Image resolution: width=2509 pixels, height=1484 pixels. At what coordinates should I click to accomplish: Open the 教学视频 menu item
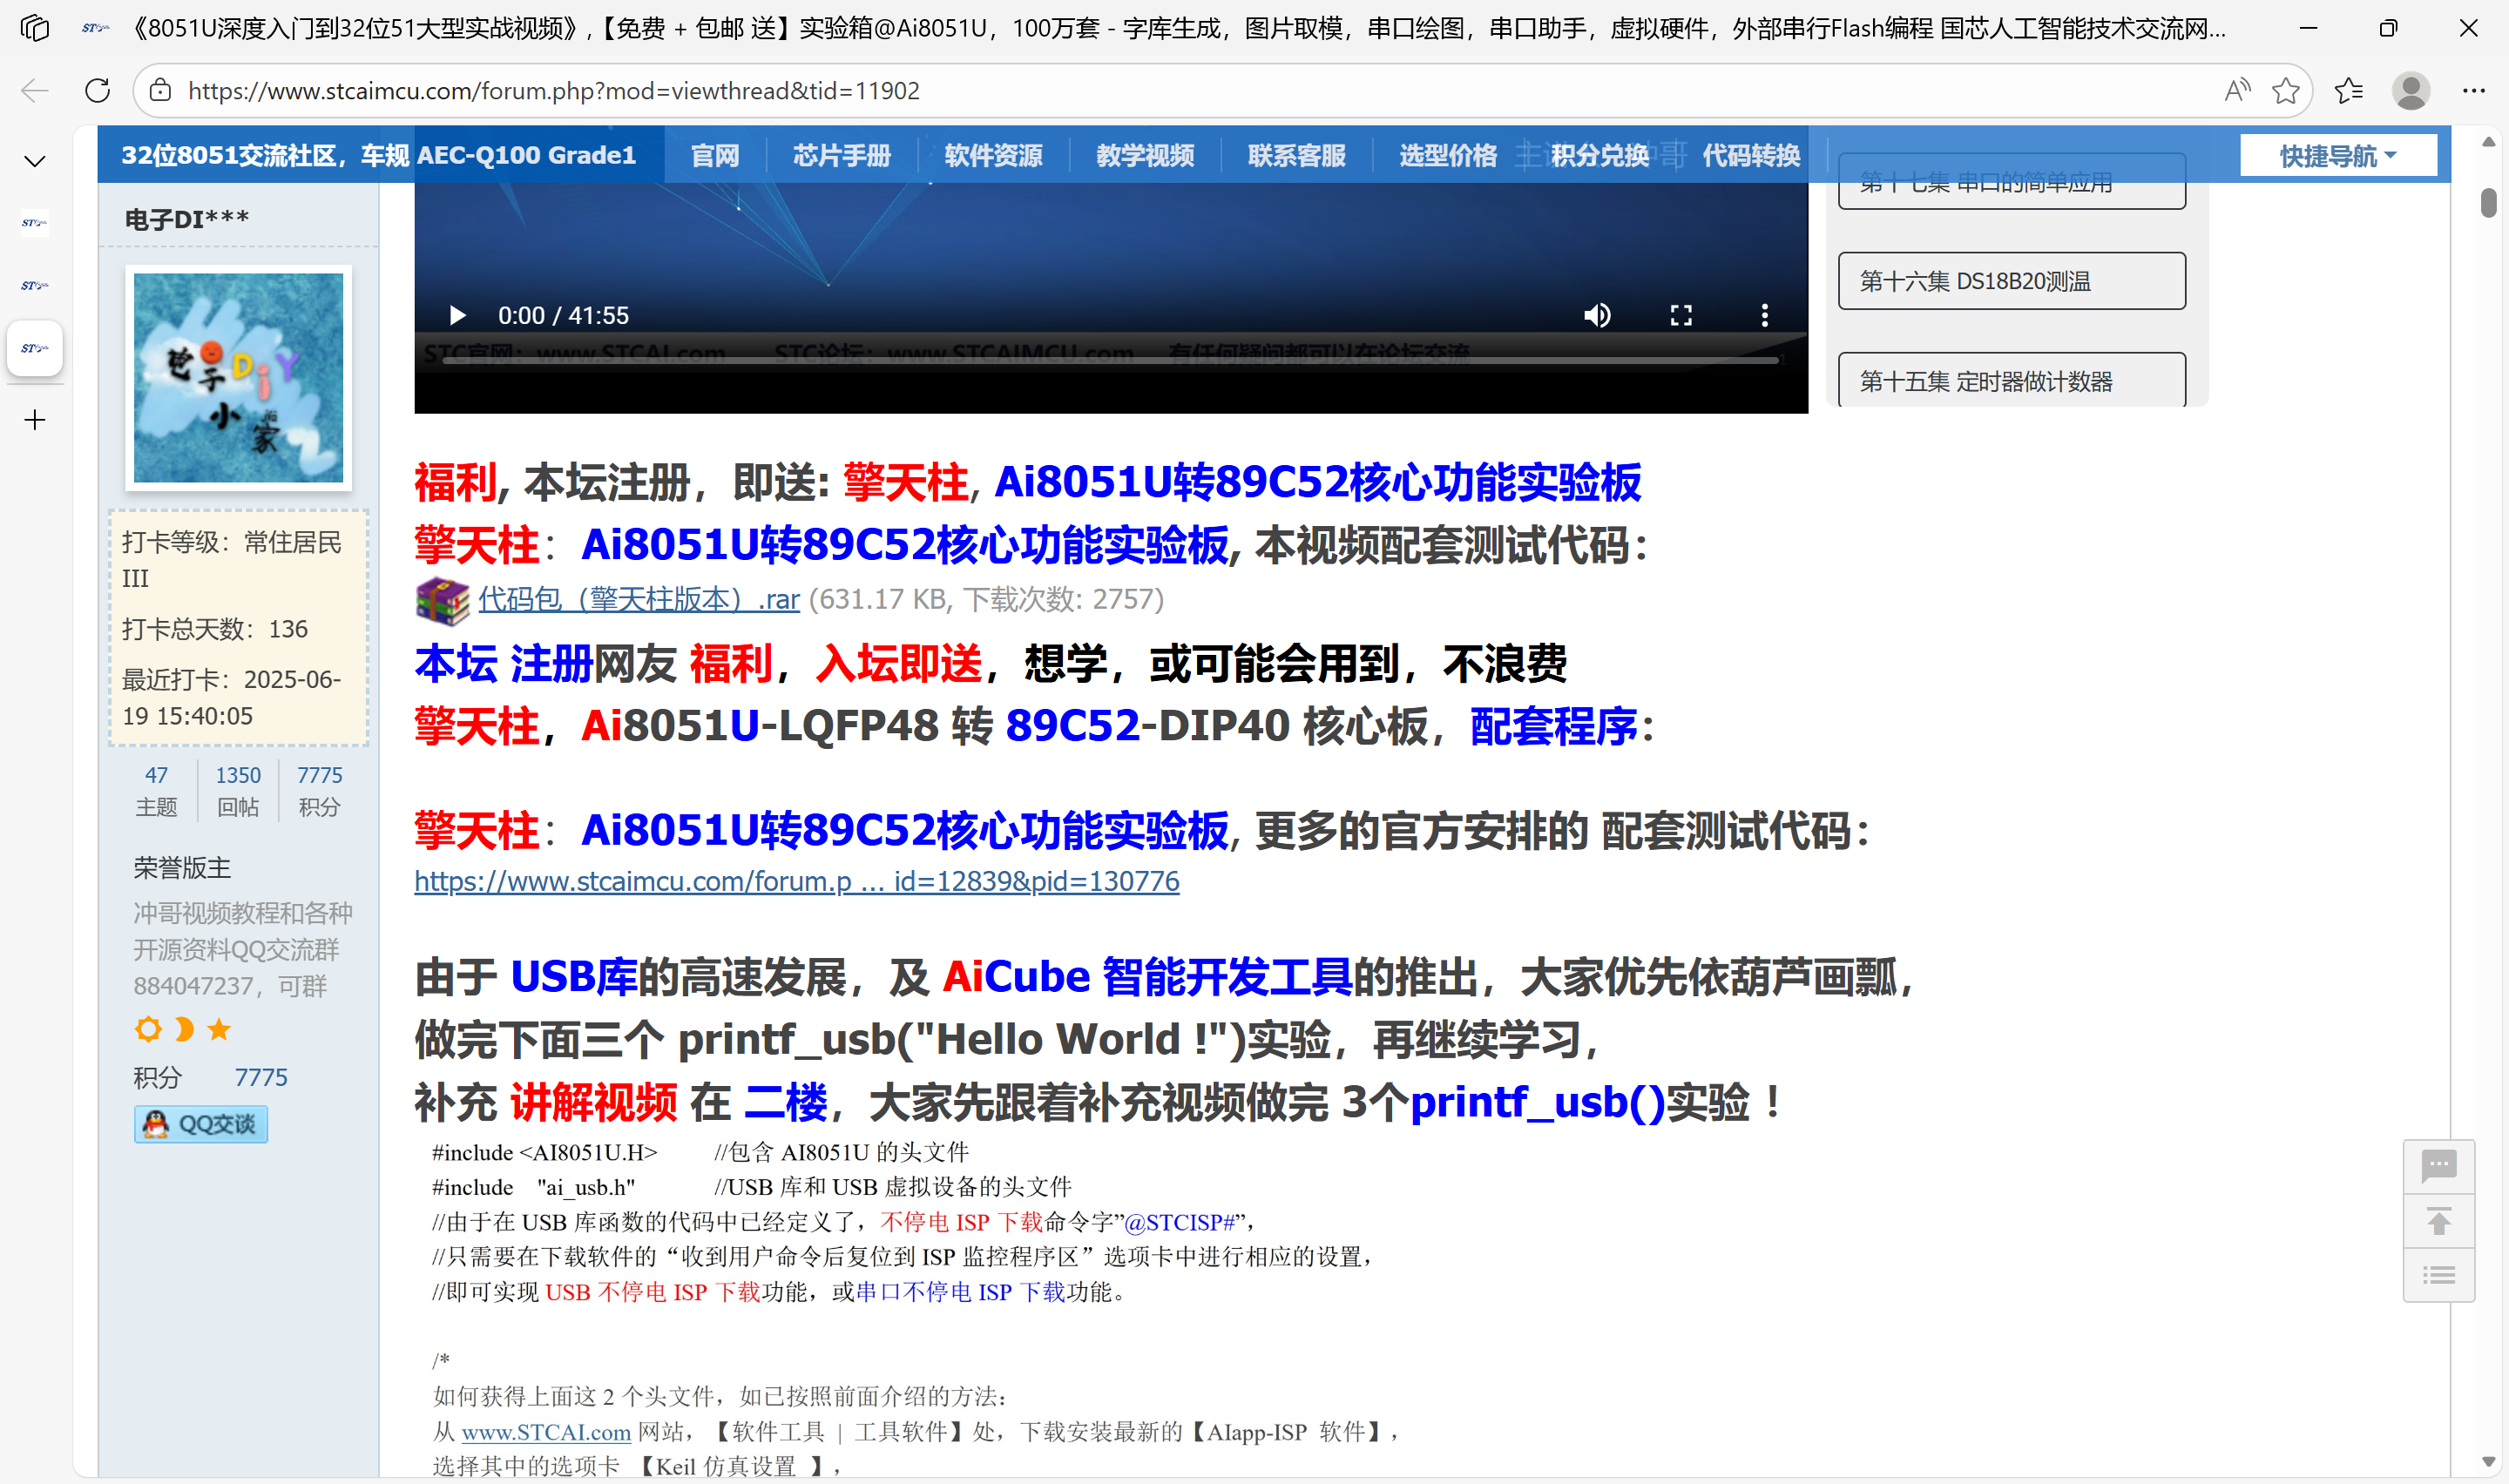pyautogui.click(x=1144, y=156)
